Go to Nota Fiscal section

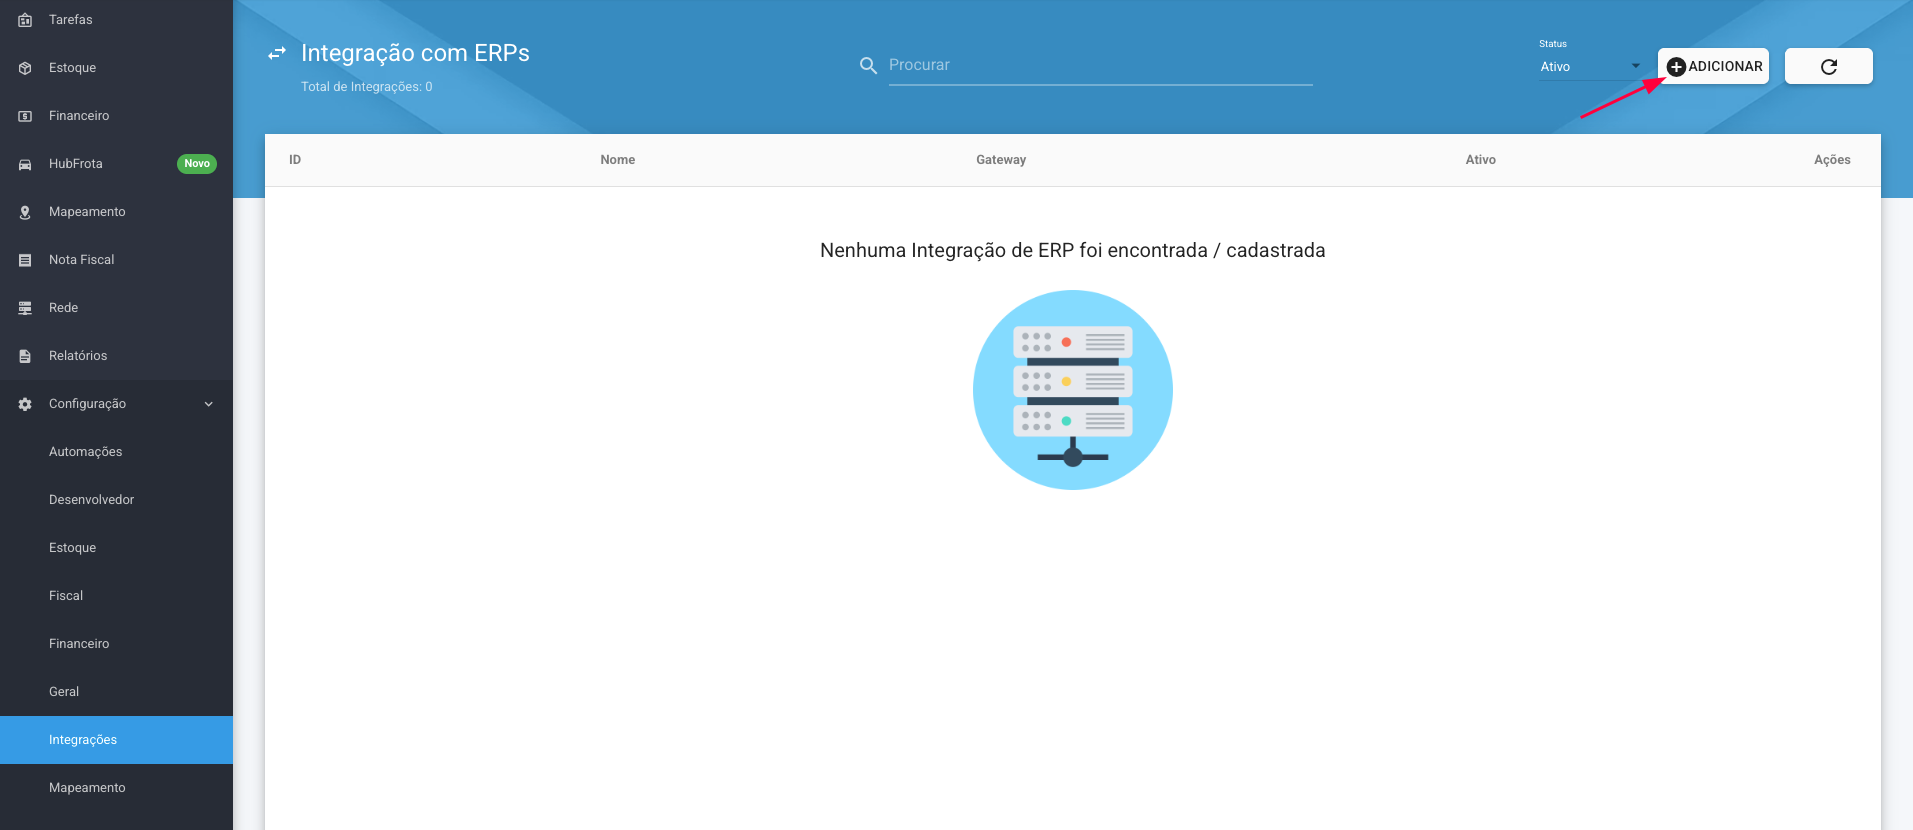[x=116, y=260]
